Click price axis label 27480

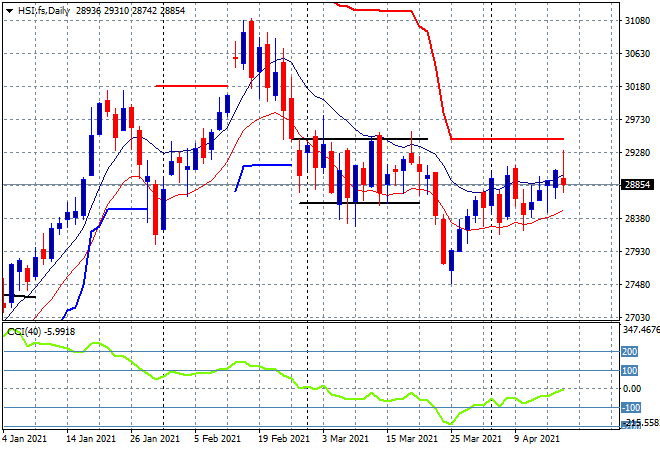click(638, 285)
